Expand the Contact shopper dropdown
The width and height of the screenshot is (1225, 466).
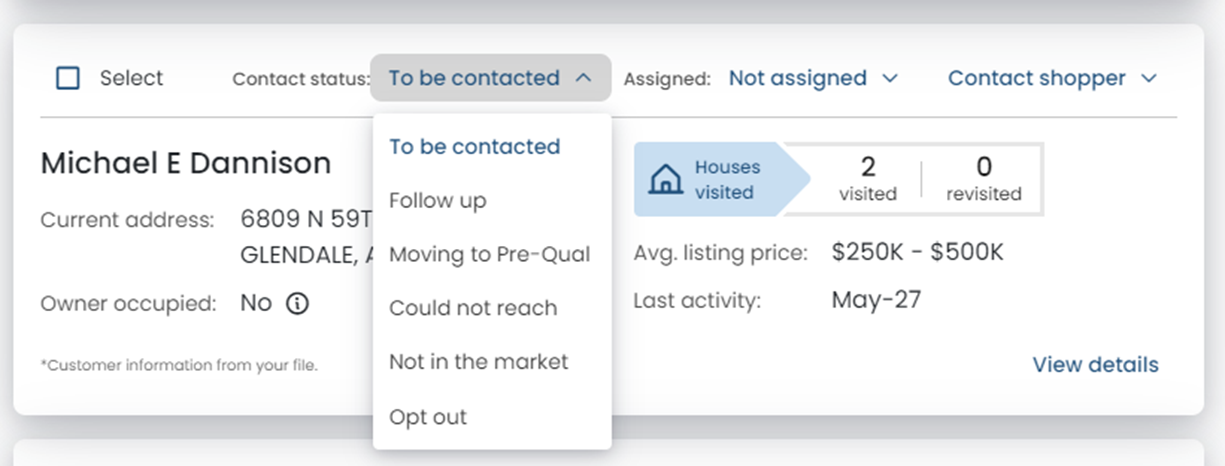(1052, 78)
